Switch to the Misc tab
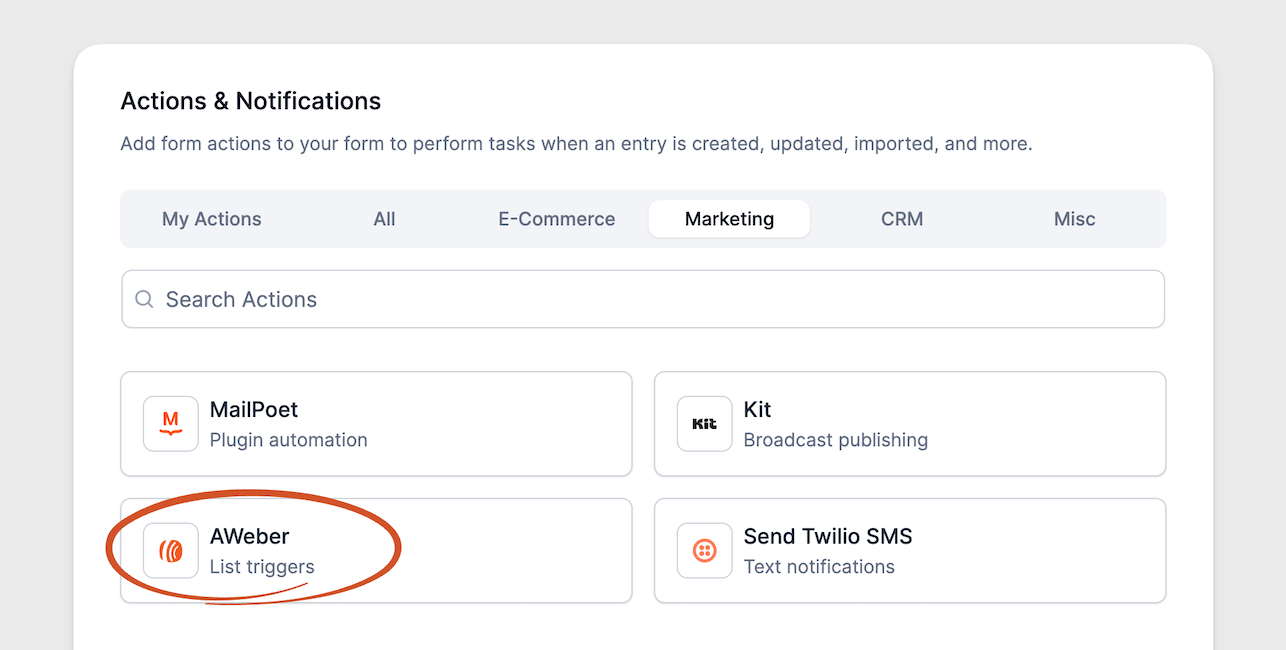The height and width of the screenshot is (650, 1286). click(x=1075, y=219)
